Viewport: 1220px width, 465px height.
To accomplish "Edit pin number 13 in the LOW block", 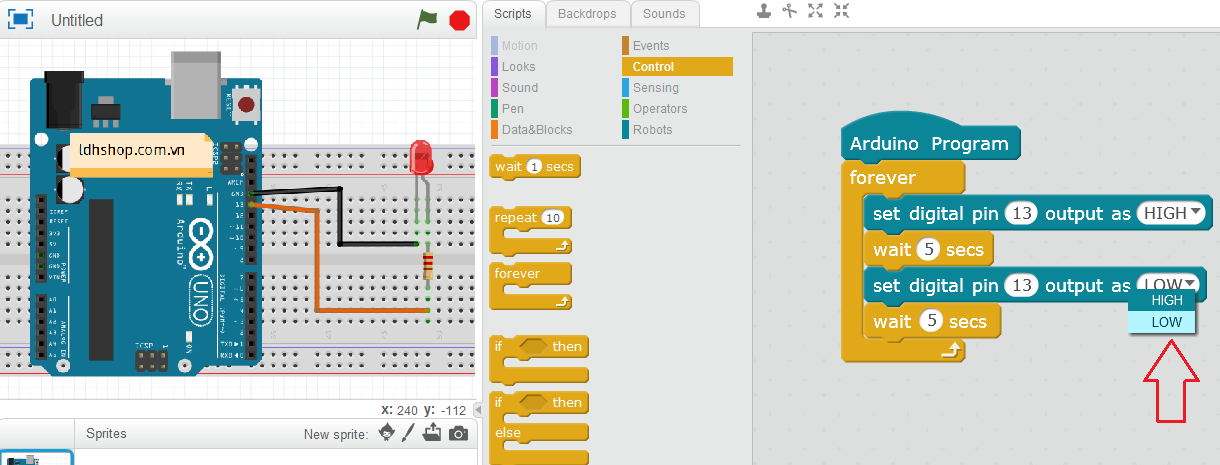I will pos(1021,285).
